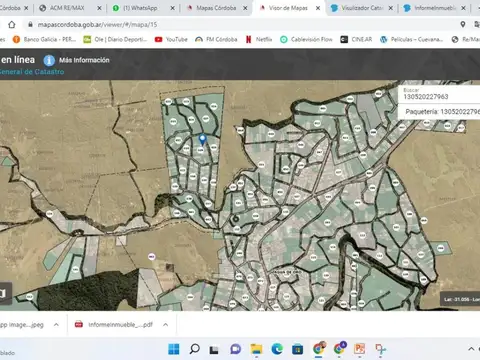Open PowerPoint from the taskbar

pyautogui.click(x=360, y=349)
